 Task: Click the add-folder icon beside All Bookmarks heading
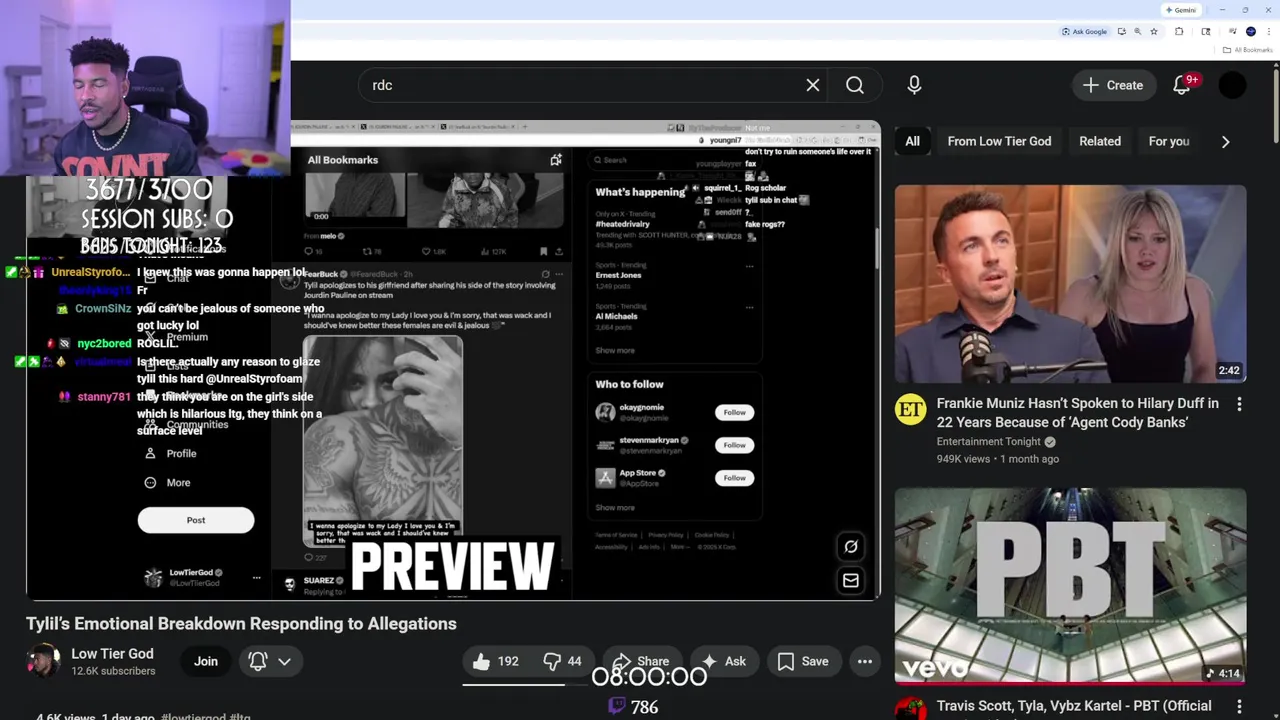pyautogui.click(x=556, y=160)
